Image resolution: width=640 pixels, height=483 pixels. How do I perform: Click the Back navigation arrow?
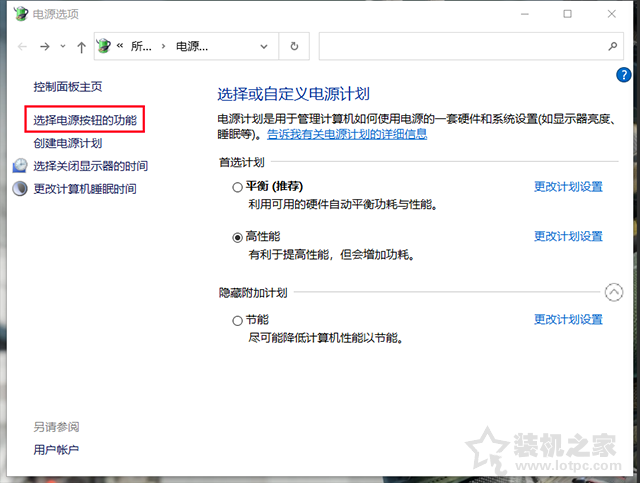click(x=22, y=47)
